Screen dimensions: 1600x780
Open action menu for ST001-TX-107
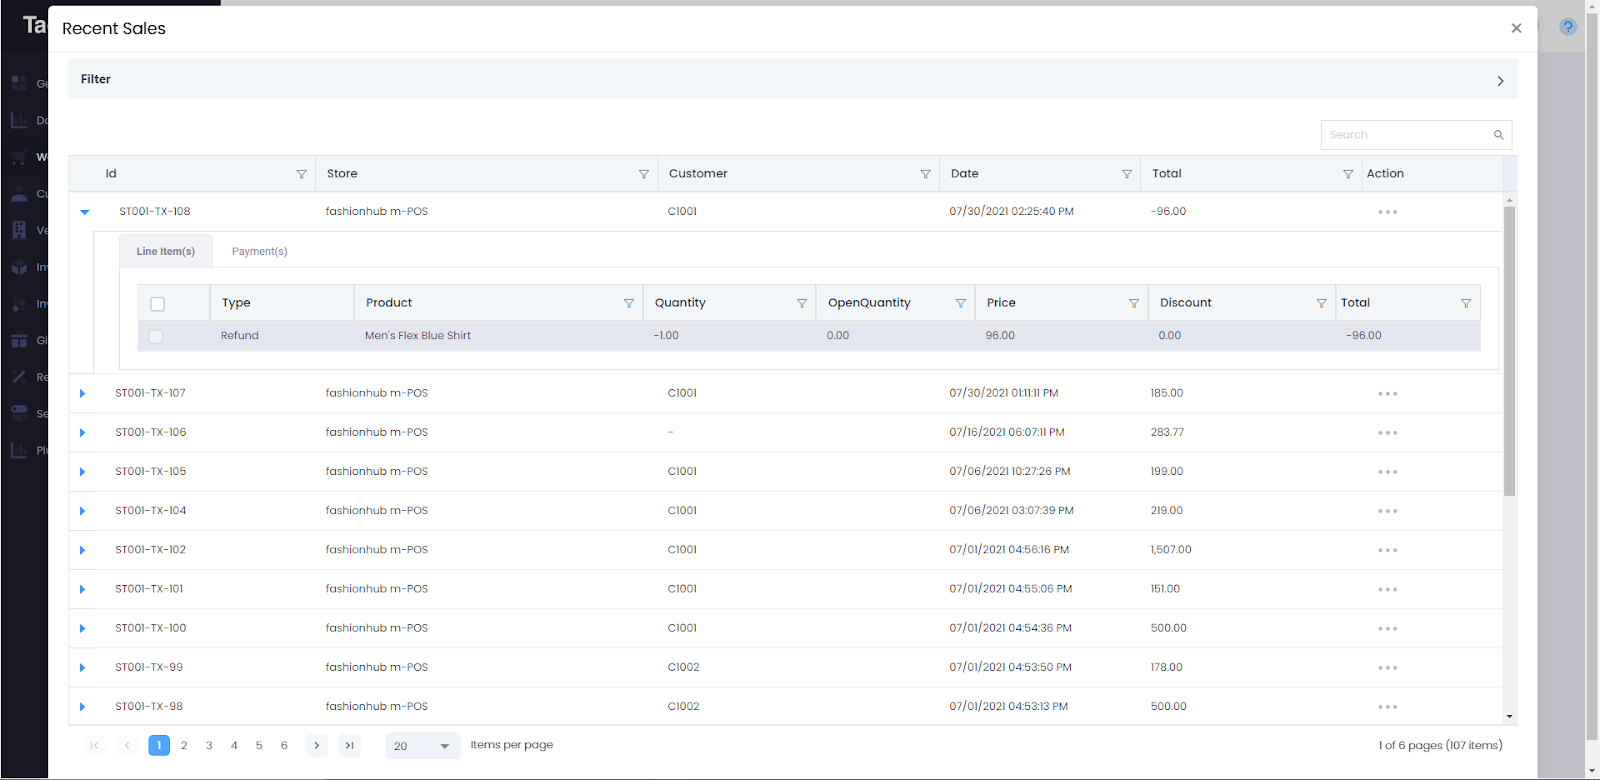[1387, 394]
